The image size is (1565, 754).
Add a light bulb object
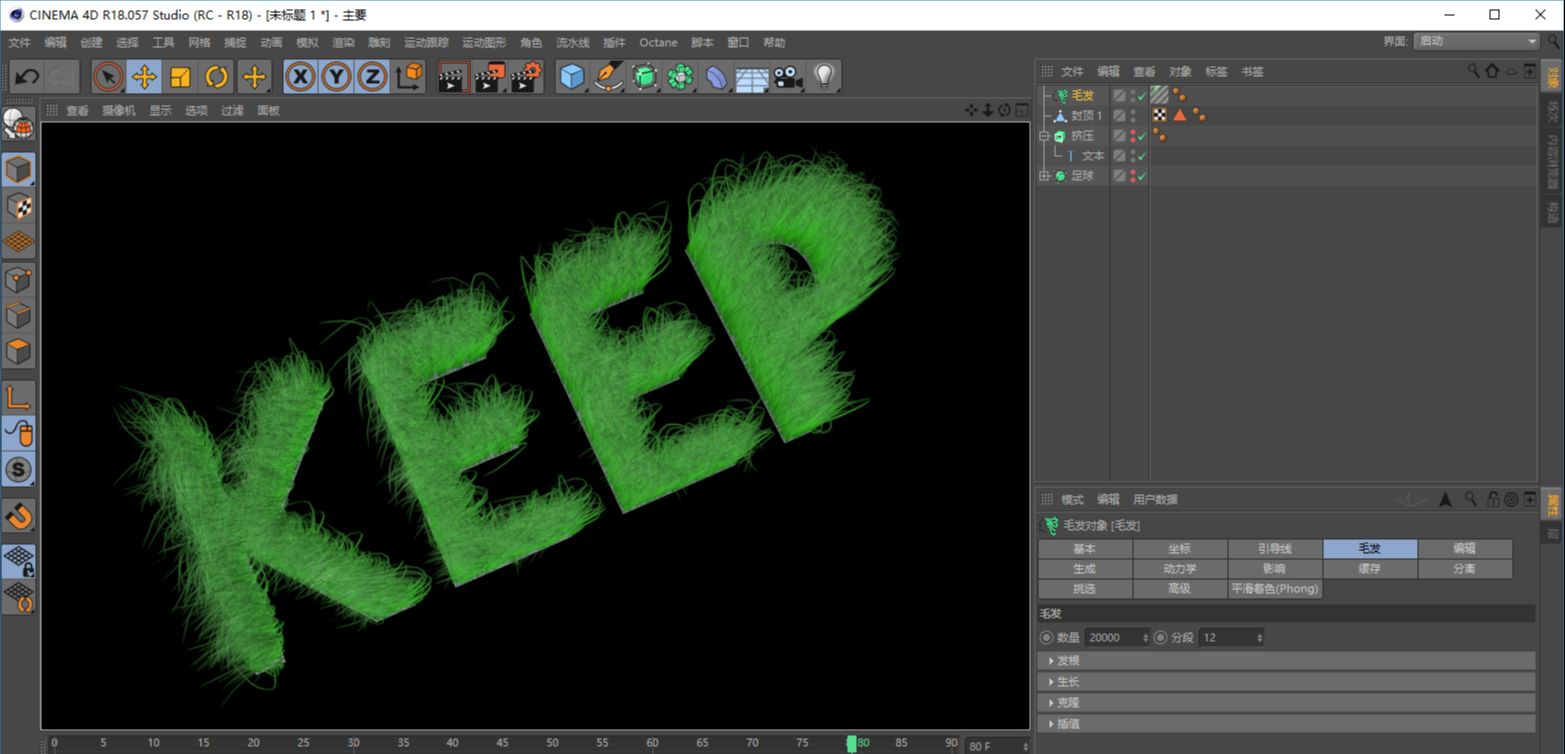point(824,77)
